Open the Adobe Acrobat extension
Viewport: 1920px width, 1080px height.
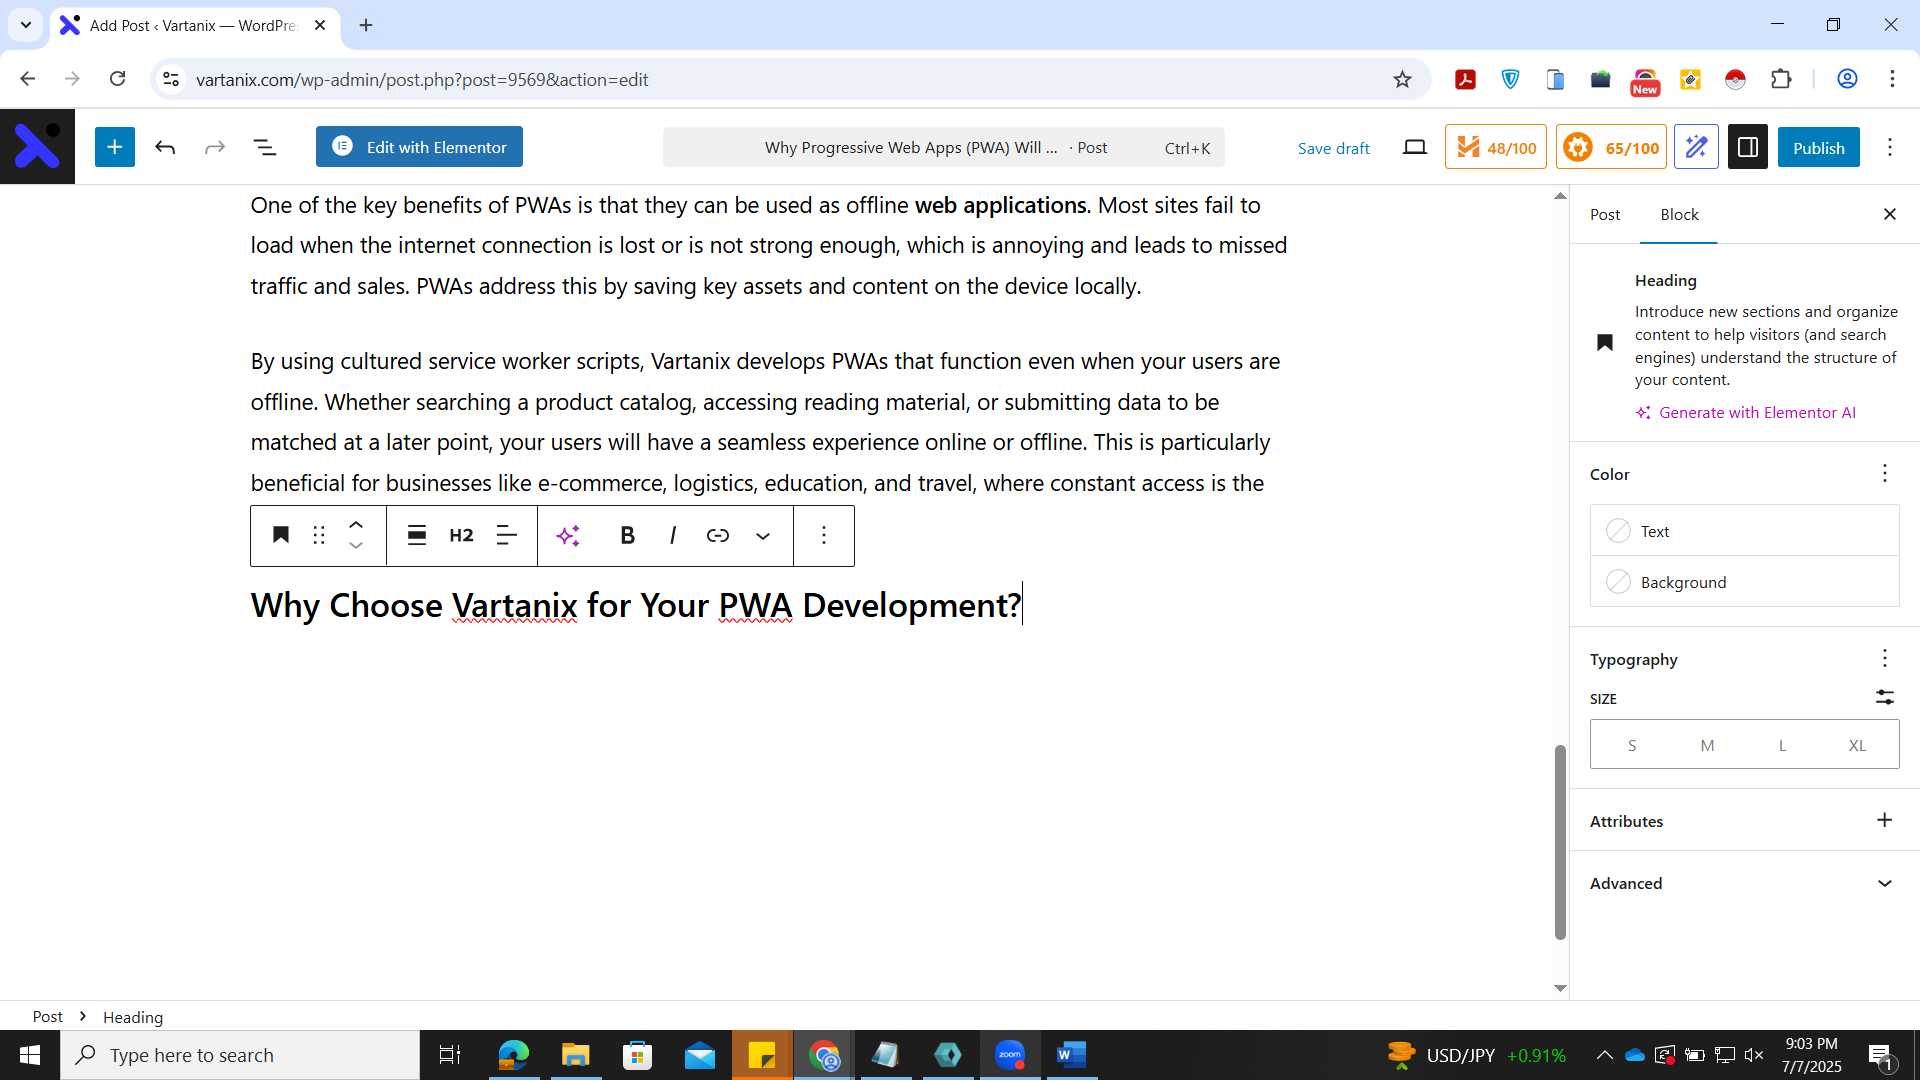click(1465, 79)
